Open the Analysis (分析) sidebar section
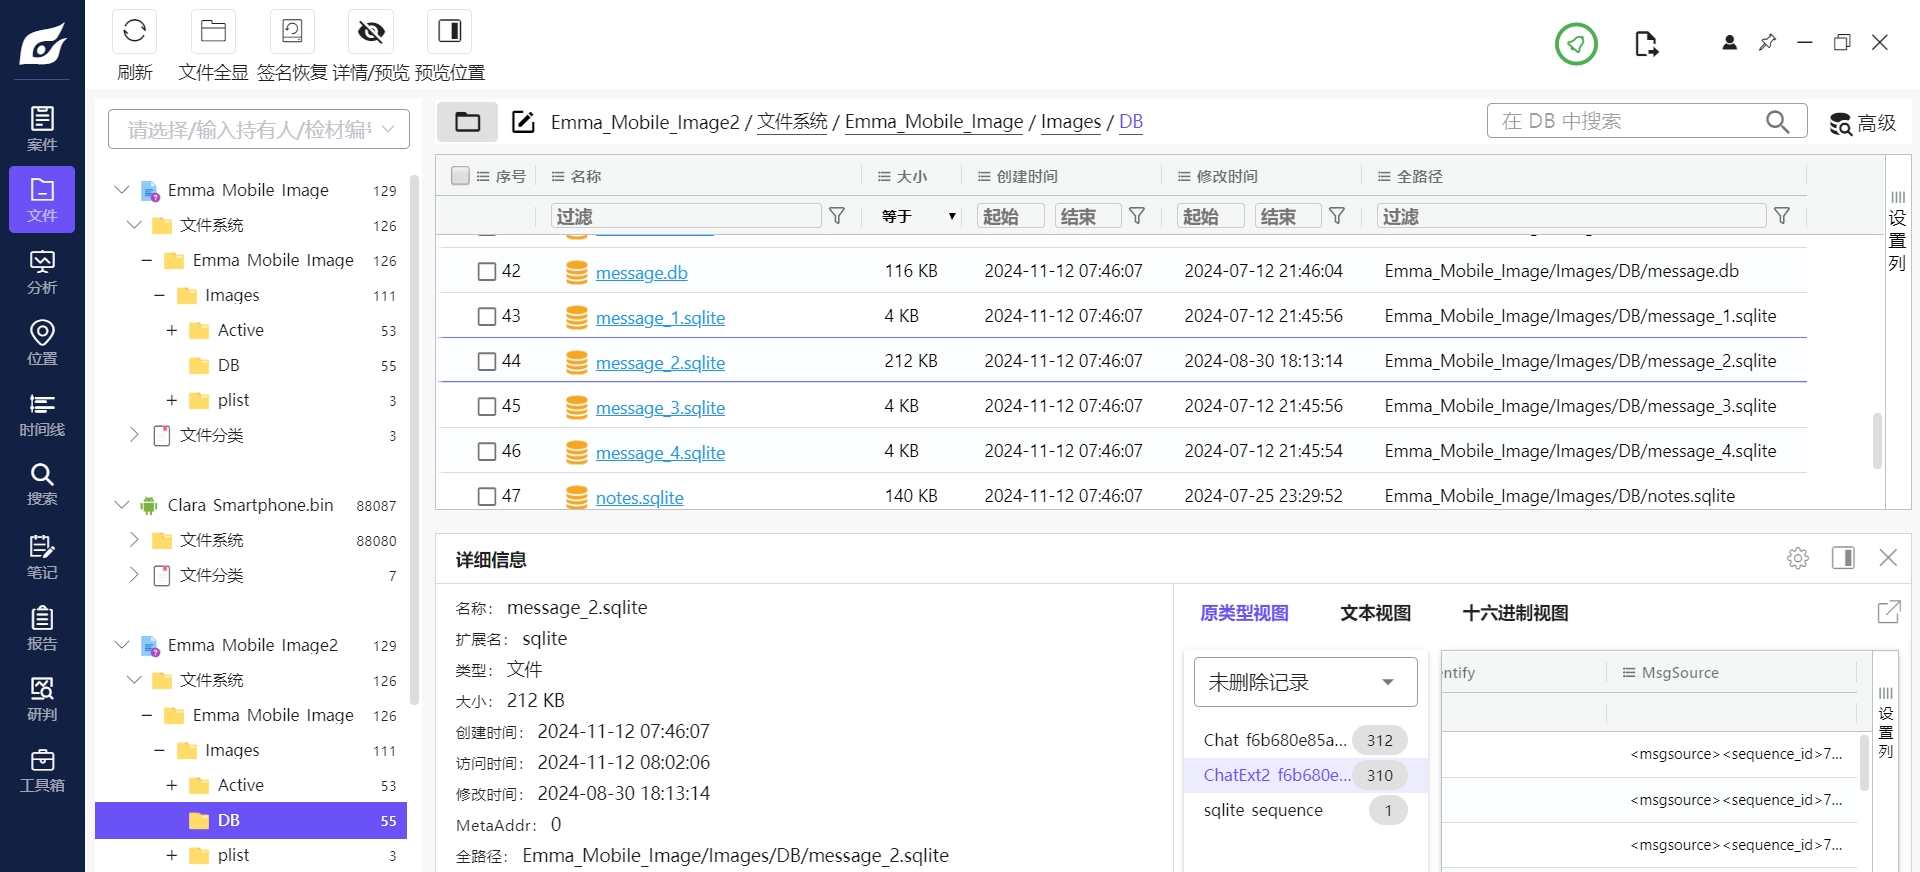 point(42,272)
